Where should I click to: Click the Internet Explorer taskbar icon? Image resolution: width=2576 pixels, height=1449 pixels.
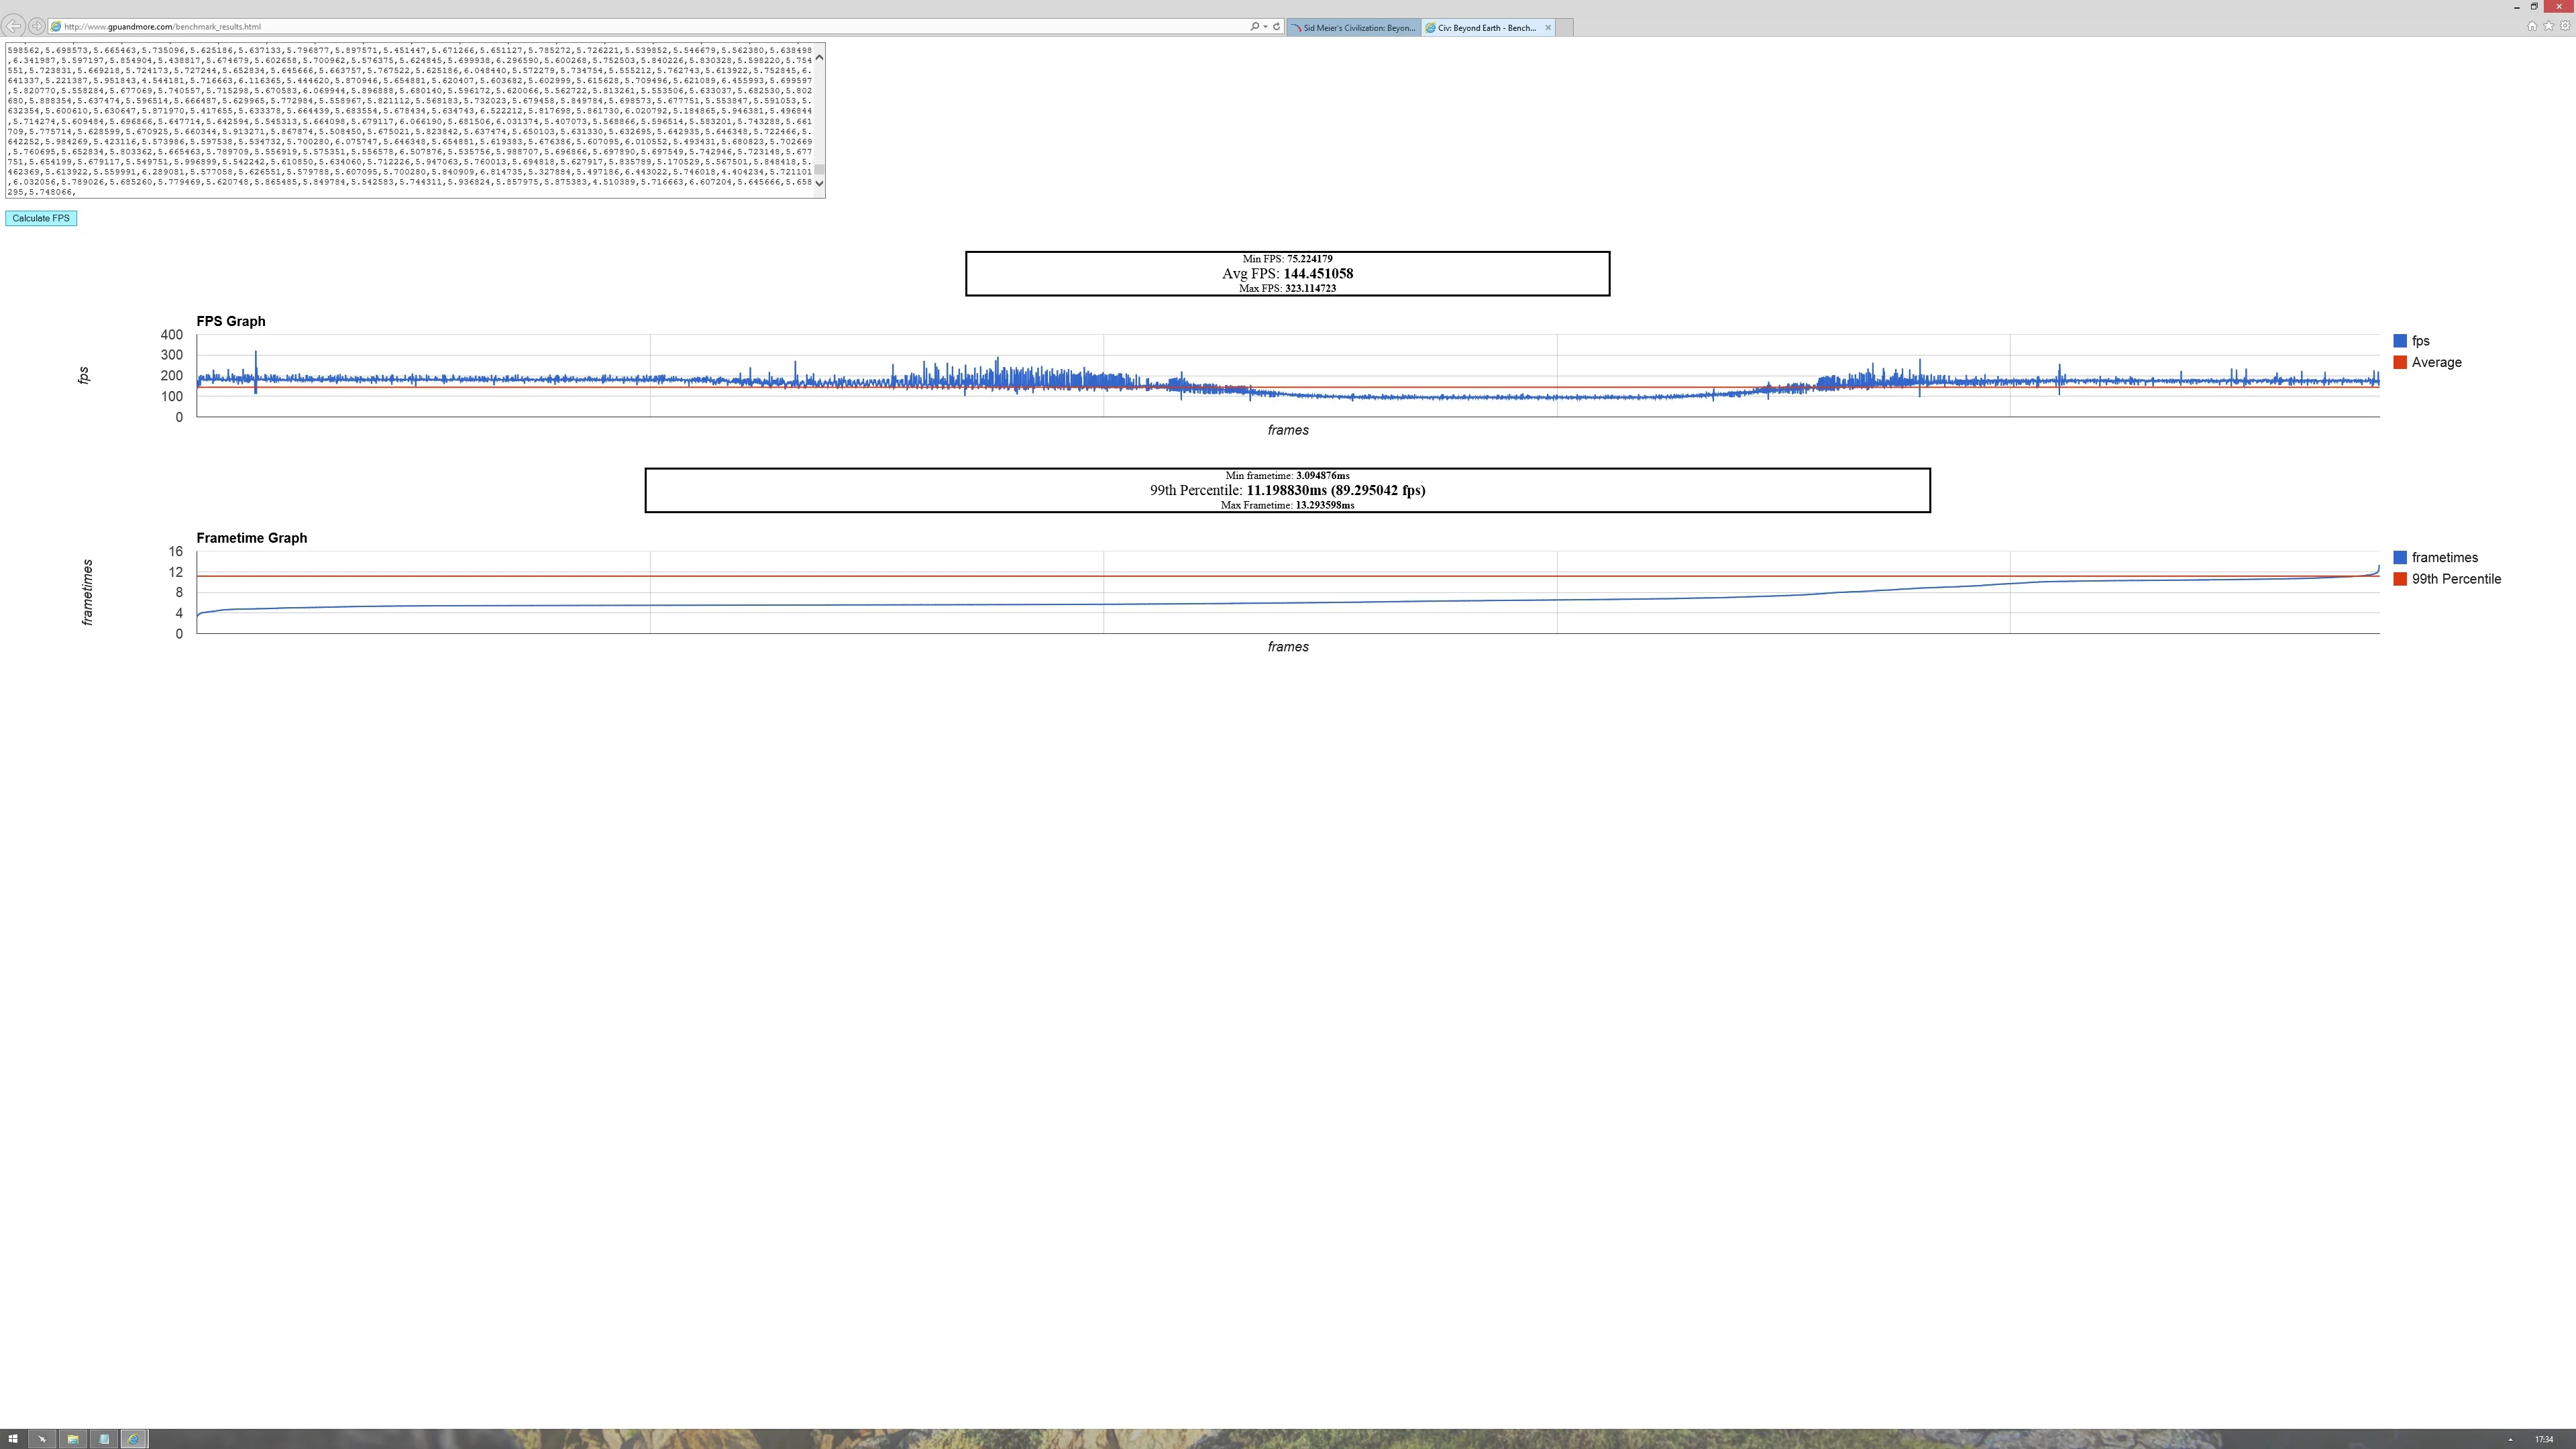click(133, 1439)
